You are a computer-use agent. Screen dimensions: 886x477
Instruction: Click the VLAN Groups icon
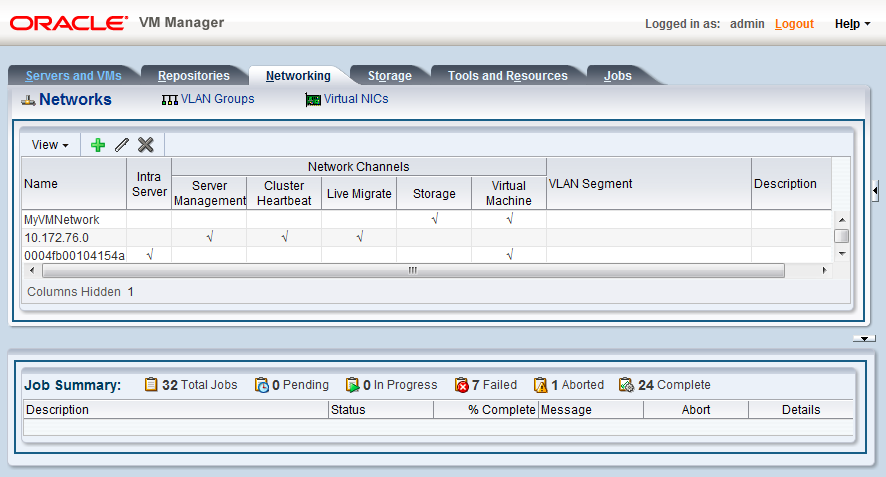[170, 100]
